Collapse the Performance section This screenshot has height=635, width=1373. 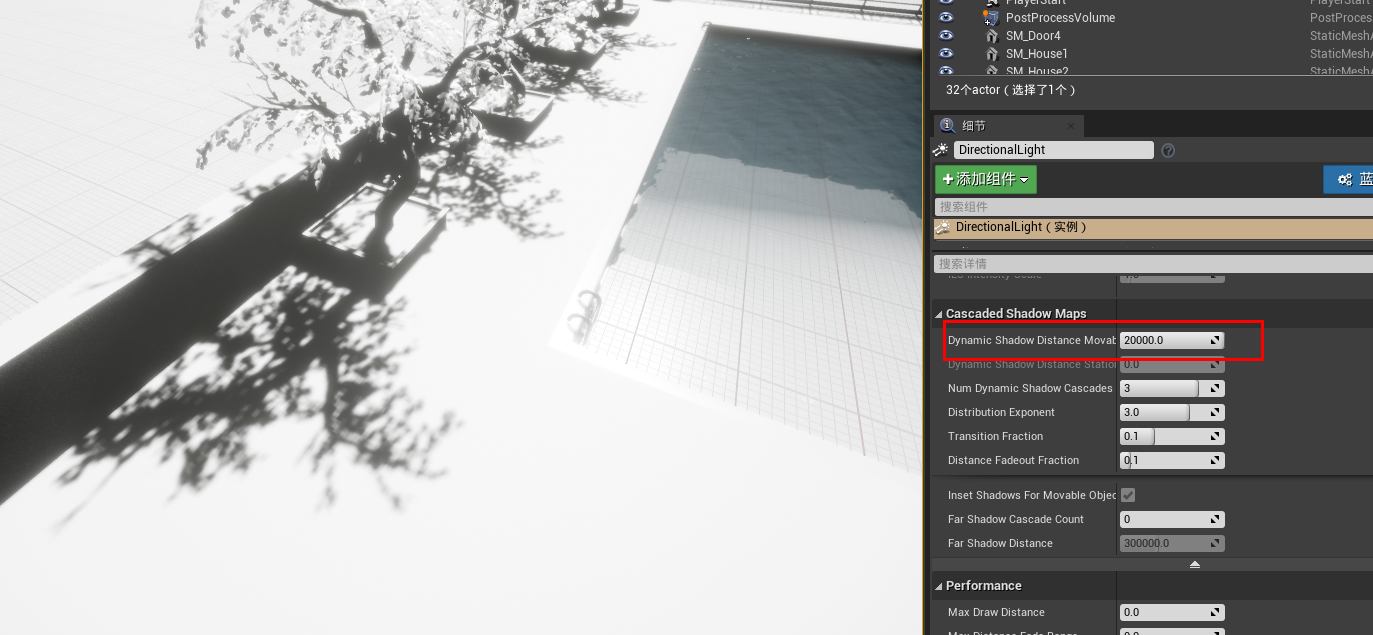(x=939, y=585)
